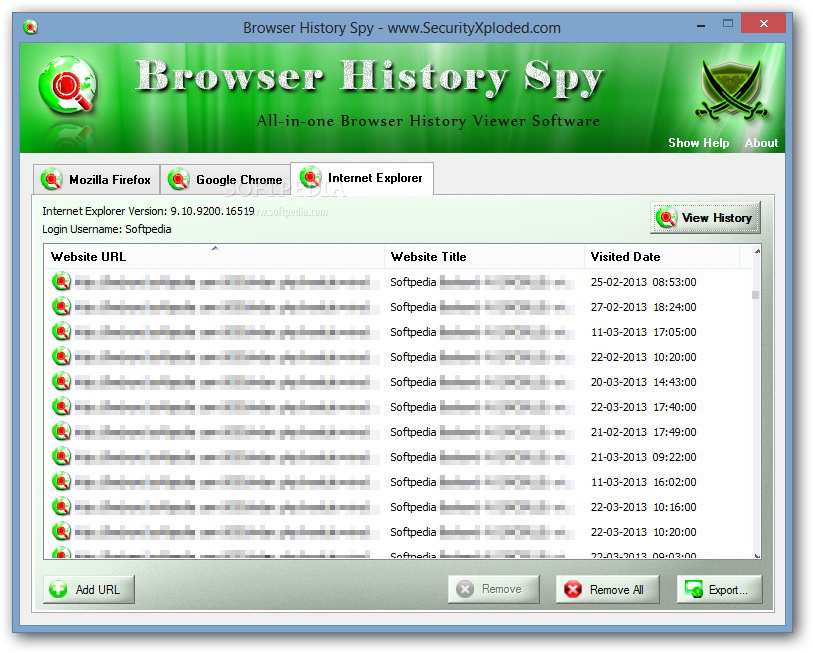813x653 pixels.
Task: Click the globe magnifier icon on View History
Action: click(666, 217)
